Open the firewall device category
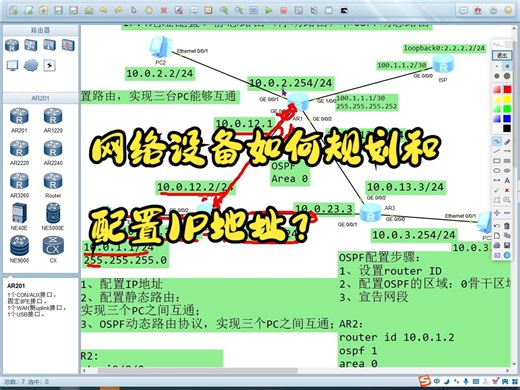 pos(68,45)
